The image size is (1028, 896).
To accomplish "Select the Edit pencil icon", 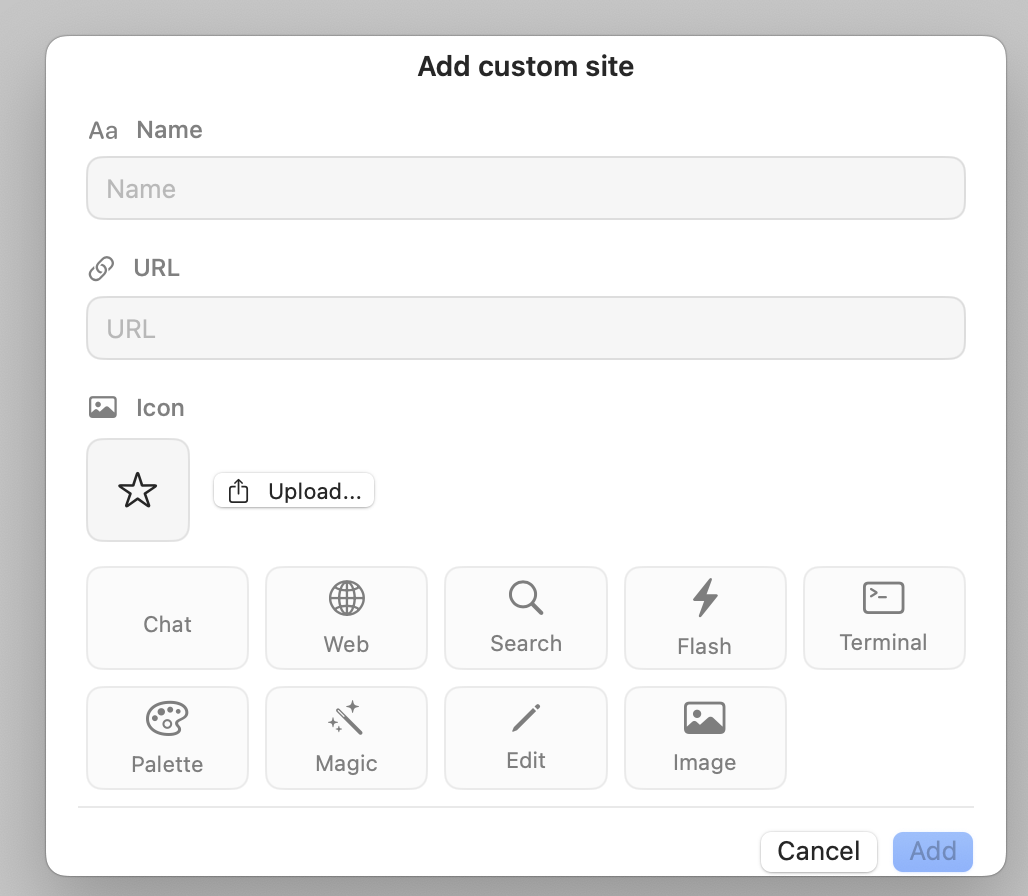I will [x=525, y=738].
